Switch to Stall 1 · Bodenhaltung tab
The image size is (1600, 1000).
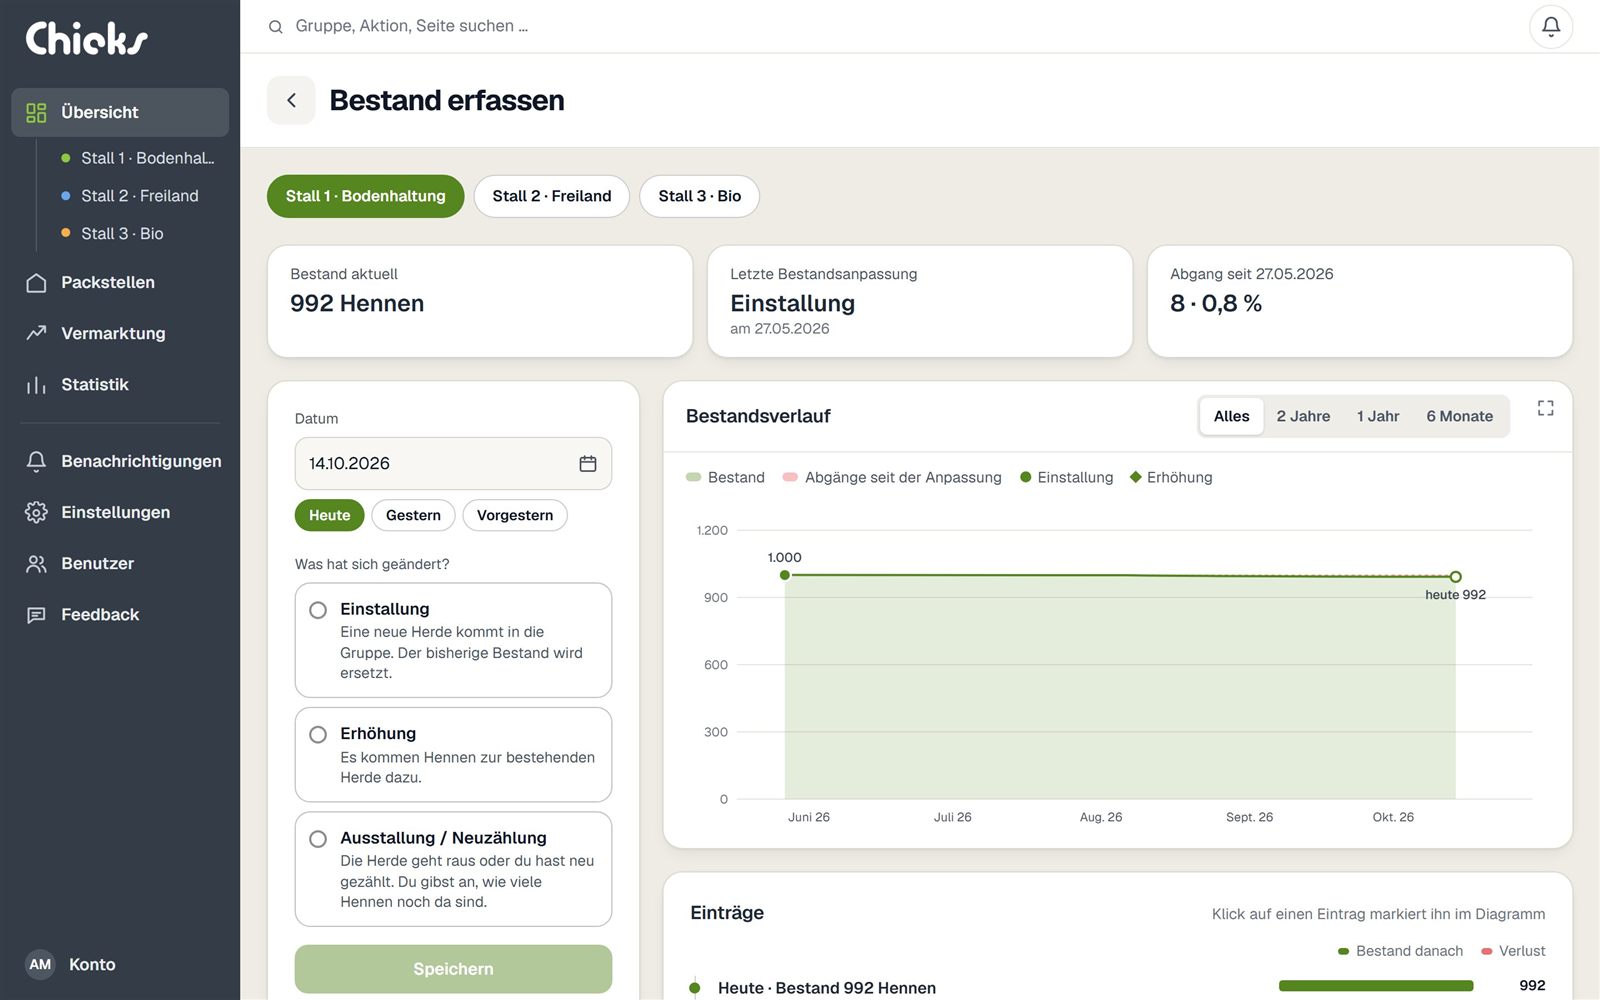tap(365, 196)
